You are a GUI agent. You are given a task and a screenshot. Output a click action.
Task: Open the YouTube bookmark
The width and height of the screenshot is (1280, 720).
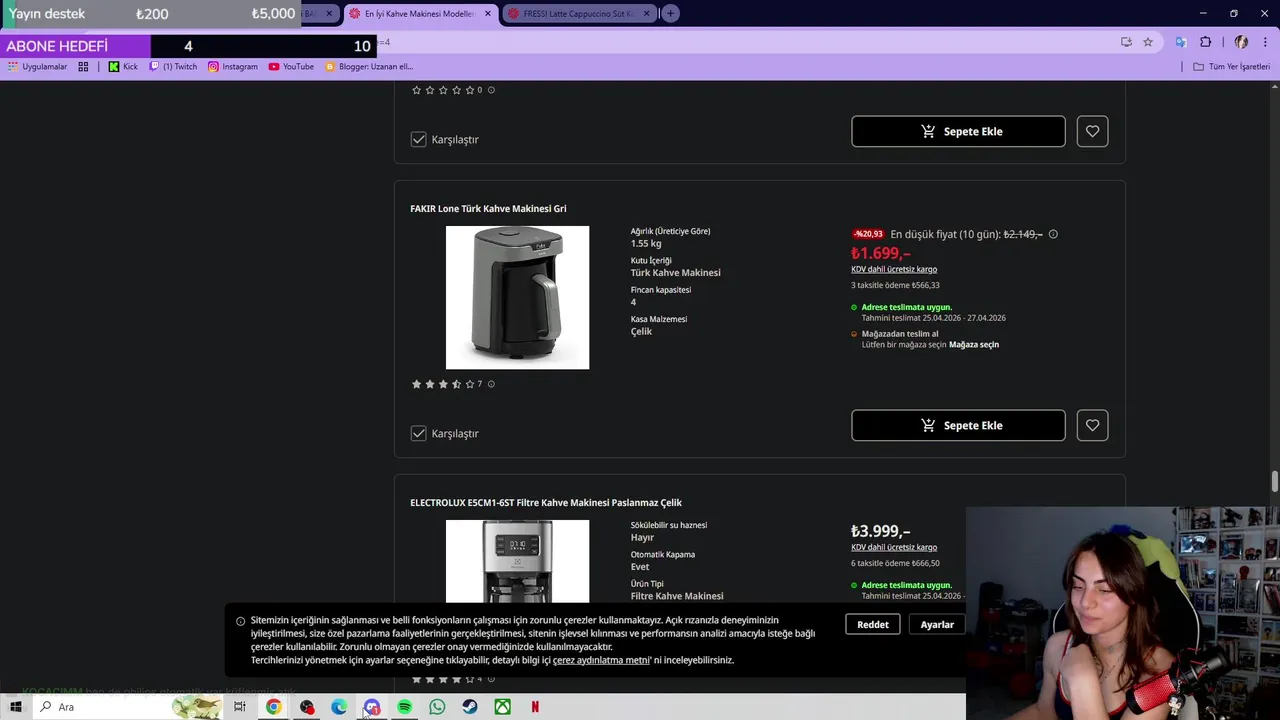tap(291, 67)
